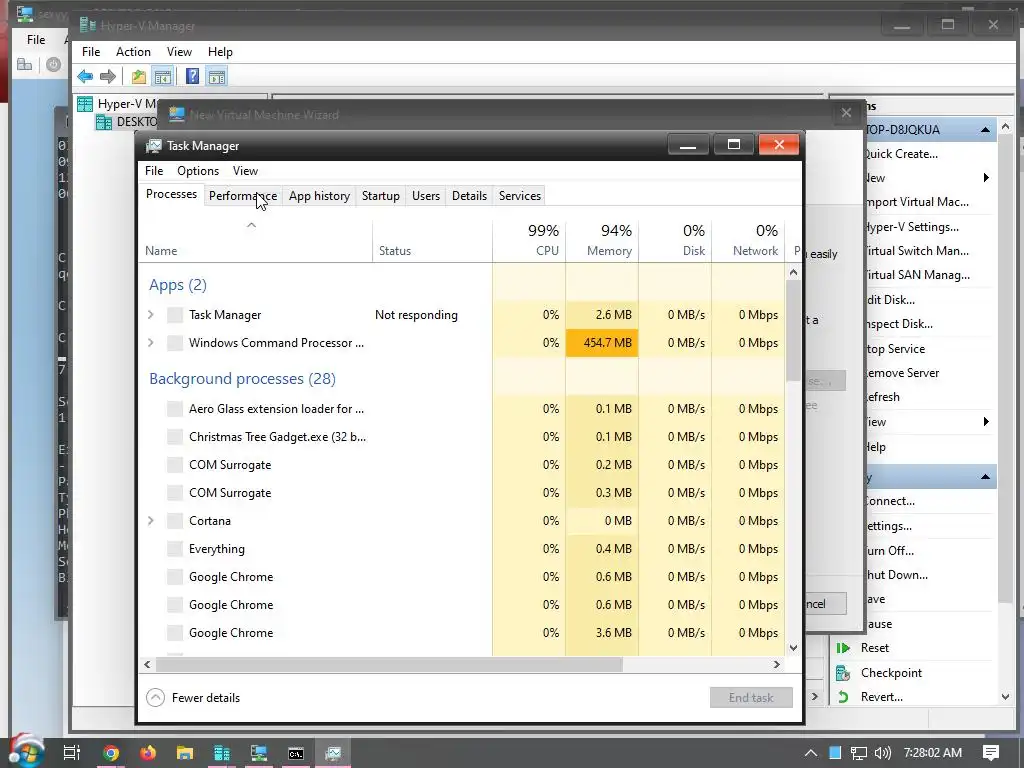Collapse the DESKTOP-D8JQKUA actions section
1024x768 pixels.
985,130
